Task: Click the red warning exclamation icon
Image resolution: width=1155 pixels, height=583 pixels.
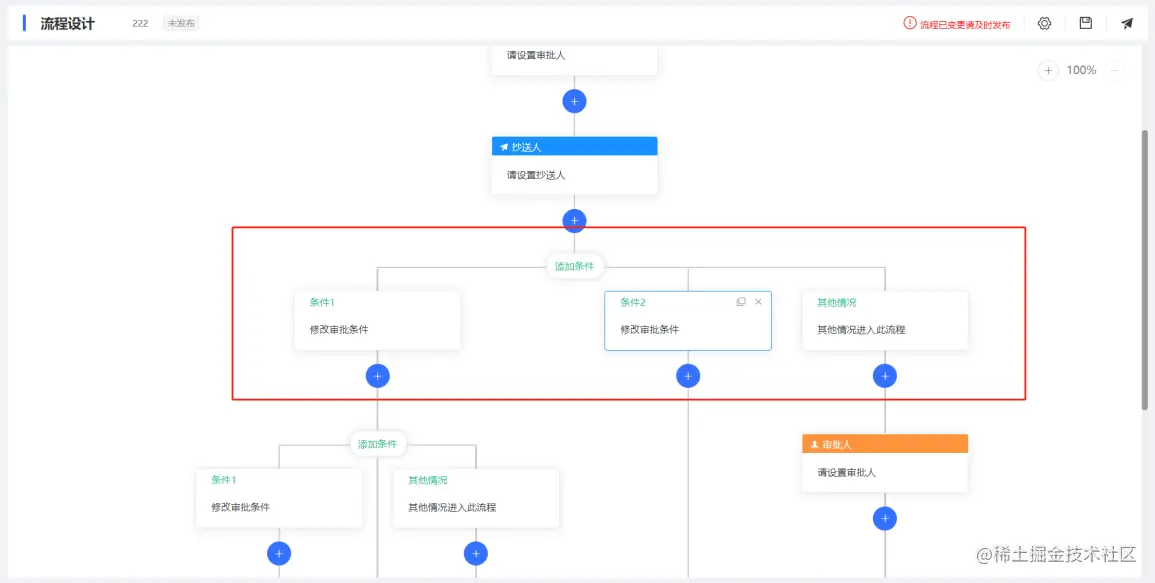Action: pyautogui.click(x=910, y=23)
